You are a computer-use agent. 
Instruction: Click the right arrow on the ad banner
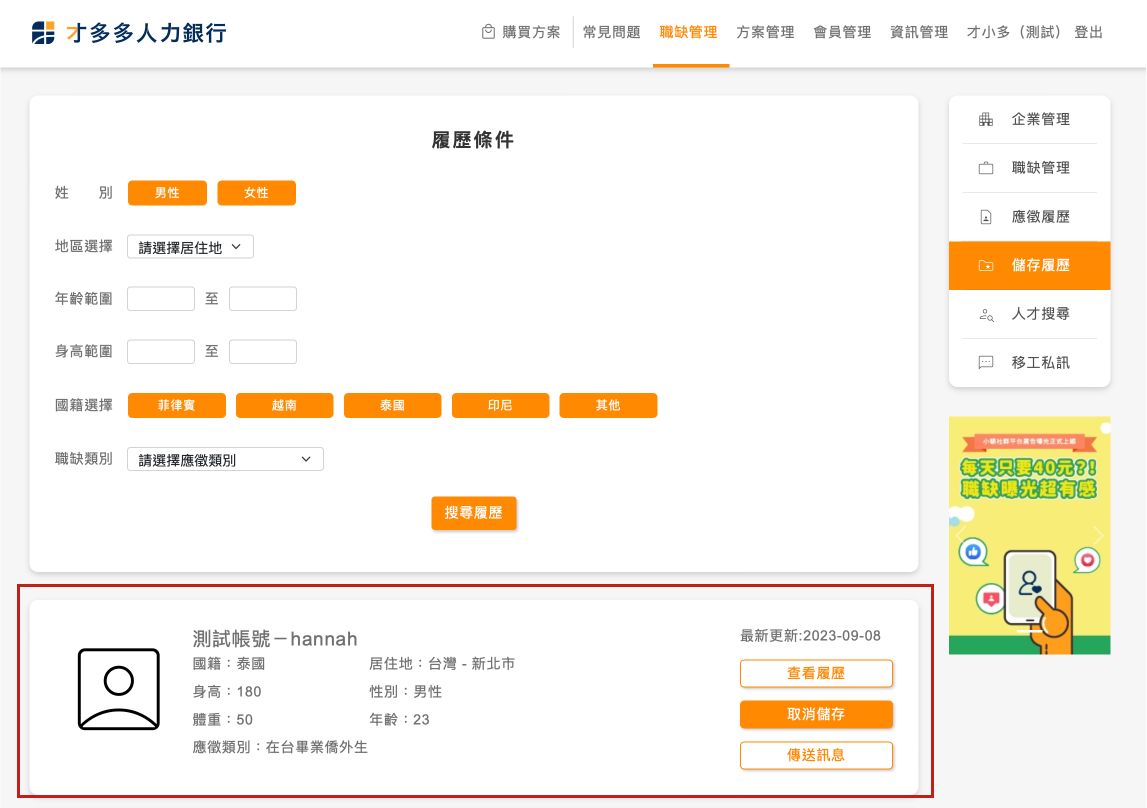[x=1098, y=535]
